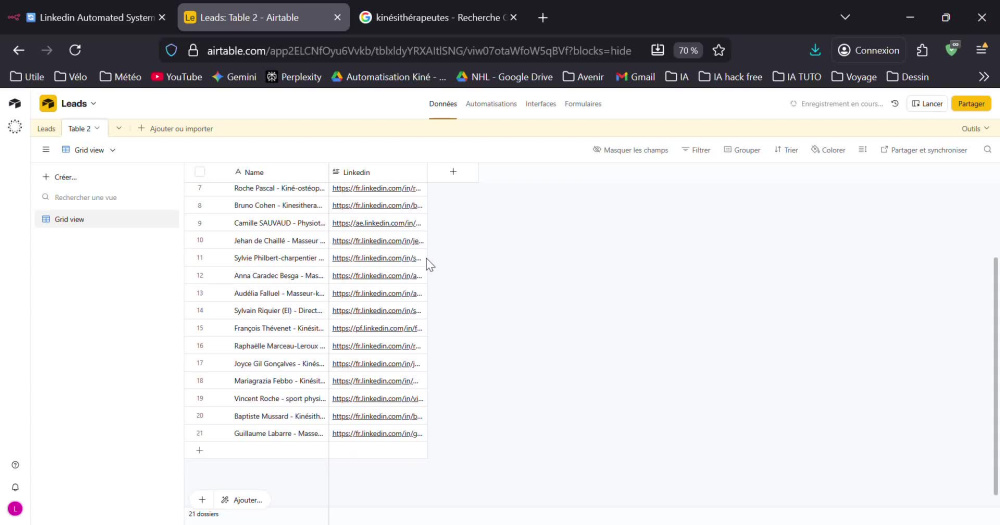
Task: Click Ajouter ou importer
Action: (175, 128)
